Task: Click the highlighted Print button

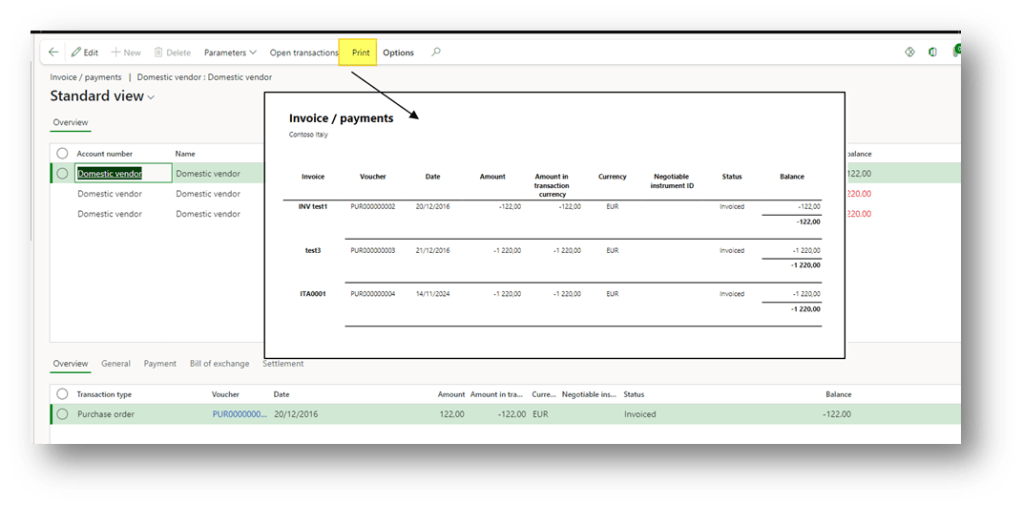Action: [358, 52]
